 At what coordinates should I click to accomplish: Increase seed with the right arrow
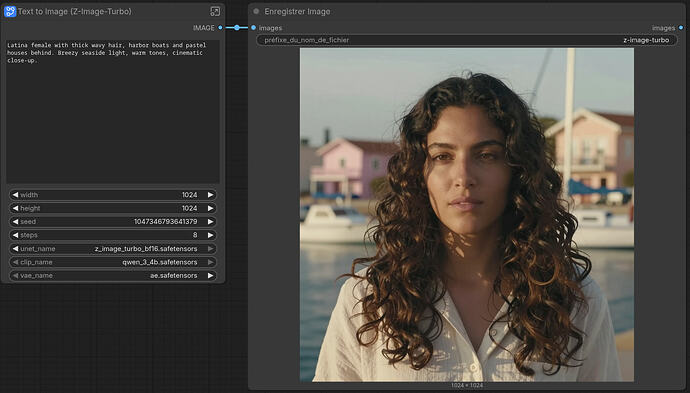(210, 221)
